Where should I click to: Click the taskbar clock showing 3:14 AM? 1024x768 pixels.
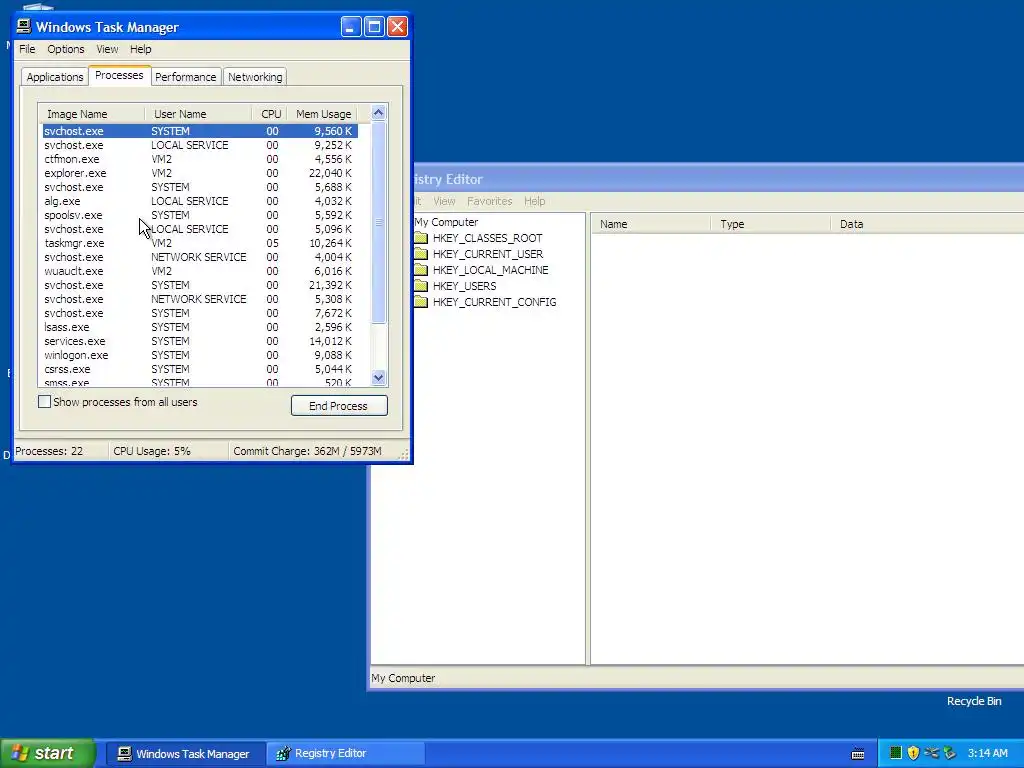pyautogui.click(x=987, y=753)
